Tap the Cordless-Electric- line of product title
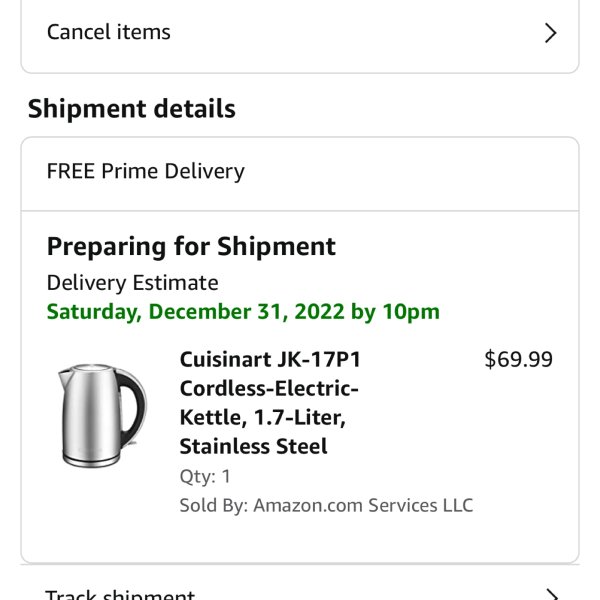The height and width of the screenshot is (600, 600). click(x=269, y=389)
